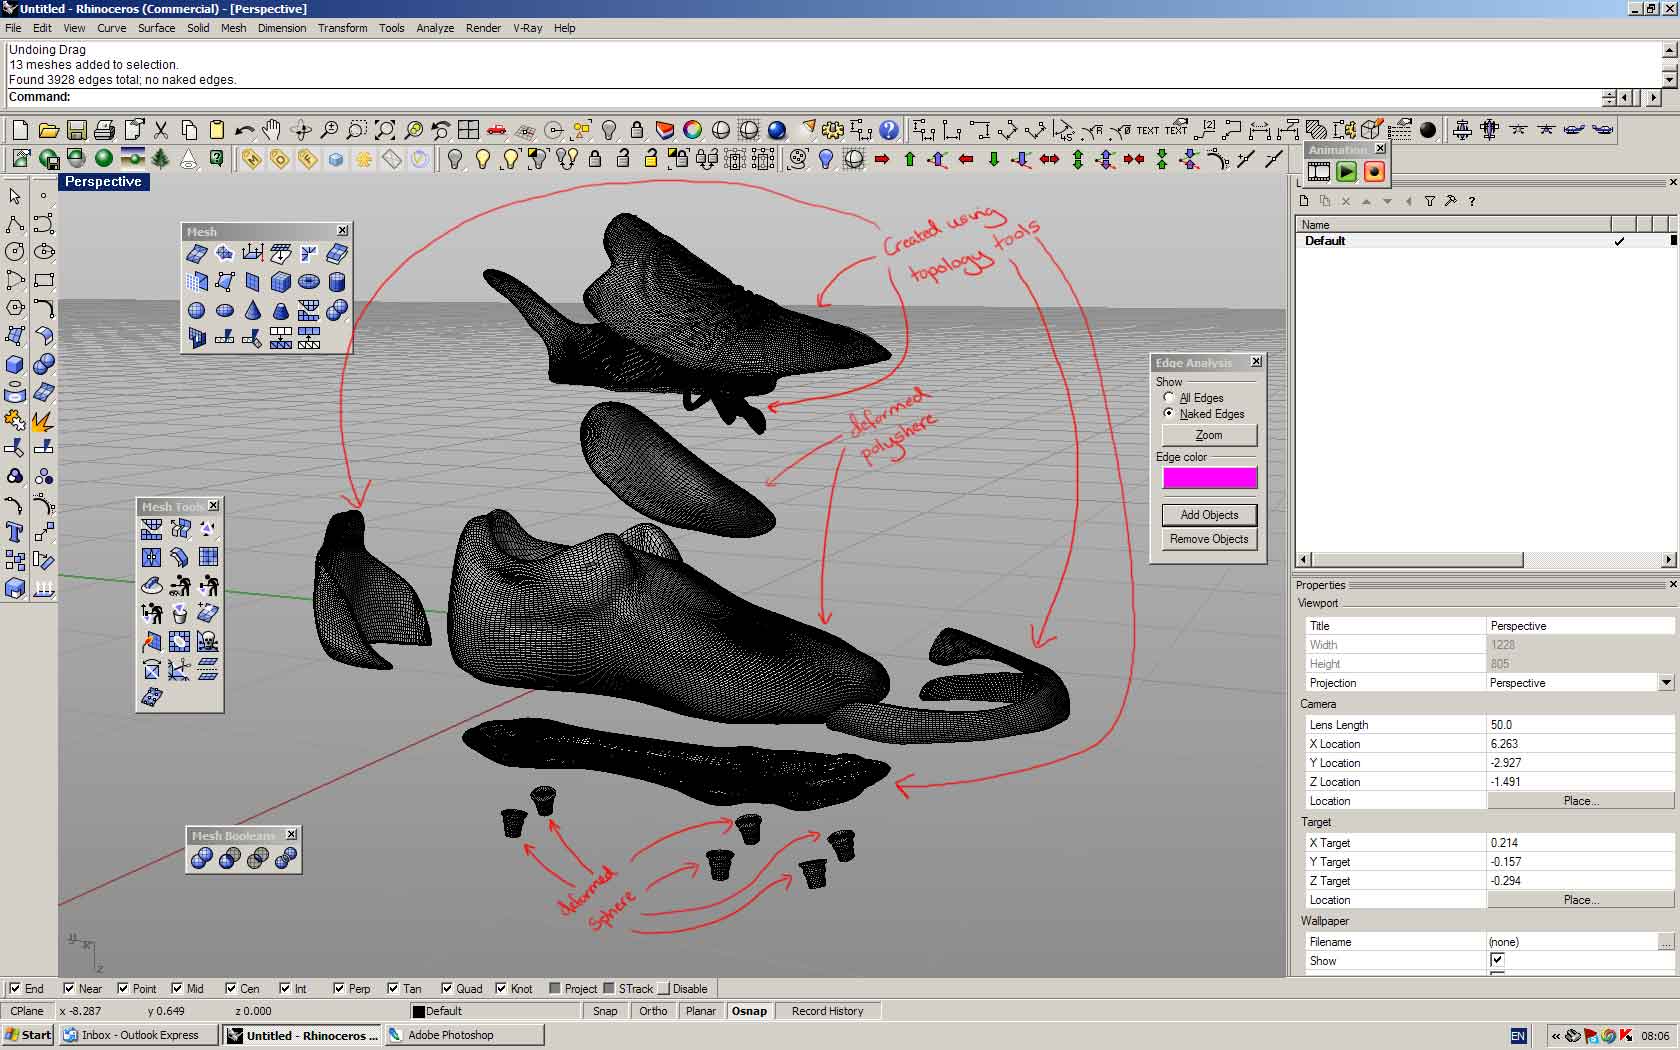Toggle the Mid osnap checkbox
This screenshot has height=1050, width=1680.
(x=177, y=988)
